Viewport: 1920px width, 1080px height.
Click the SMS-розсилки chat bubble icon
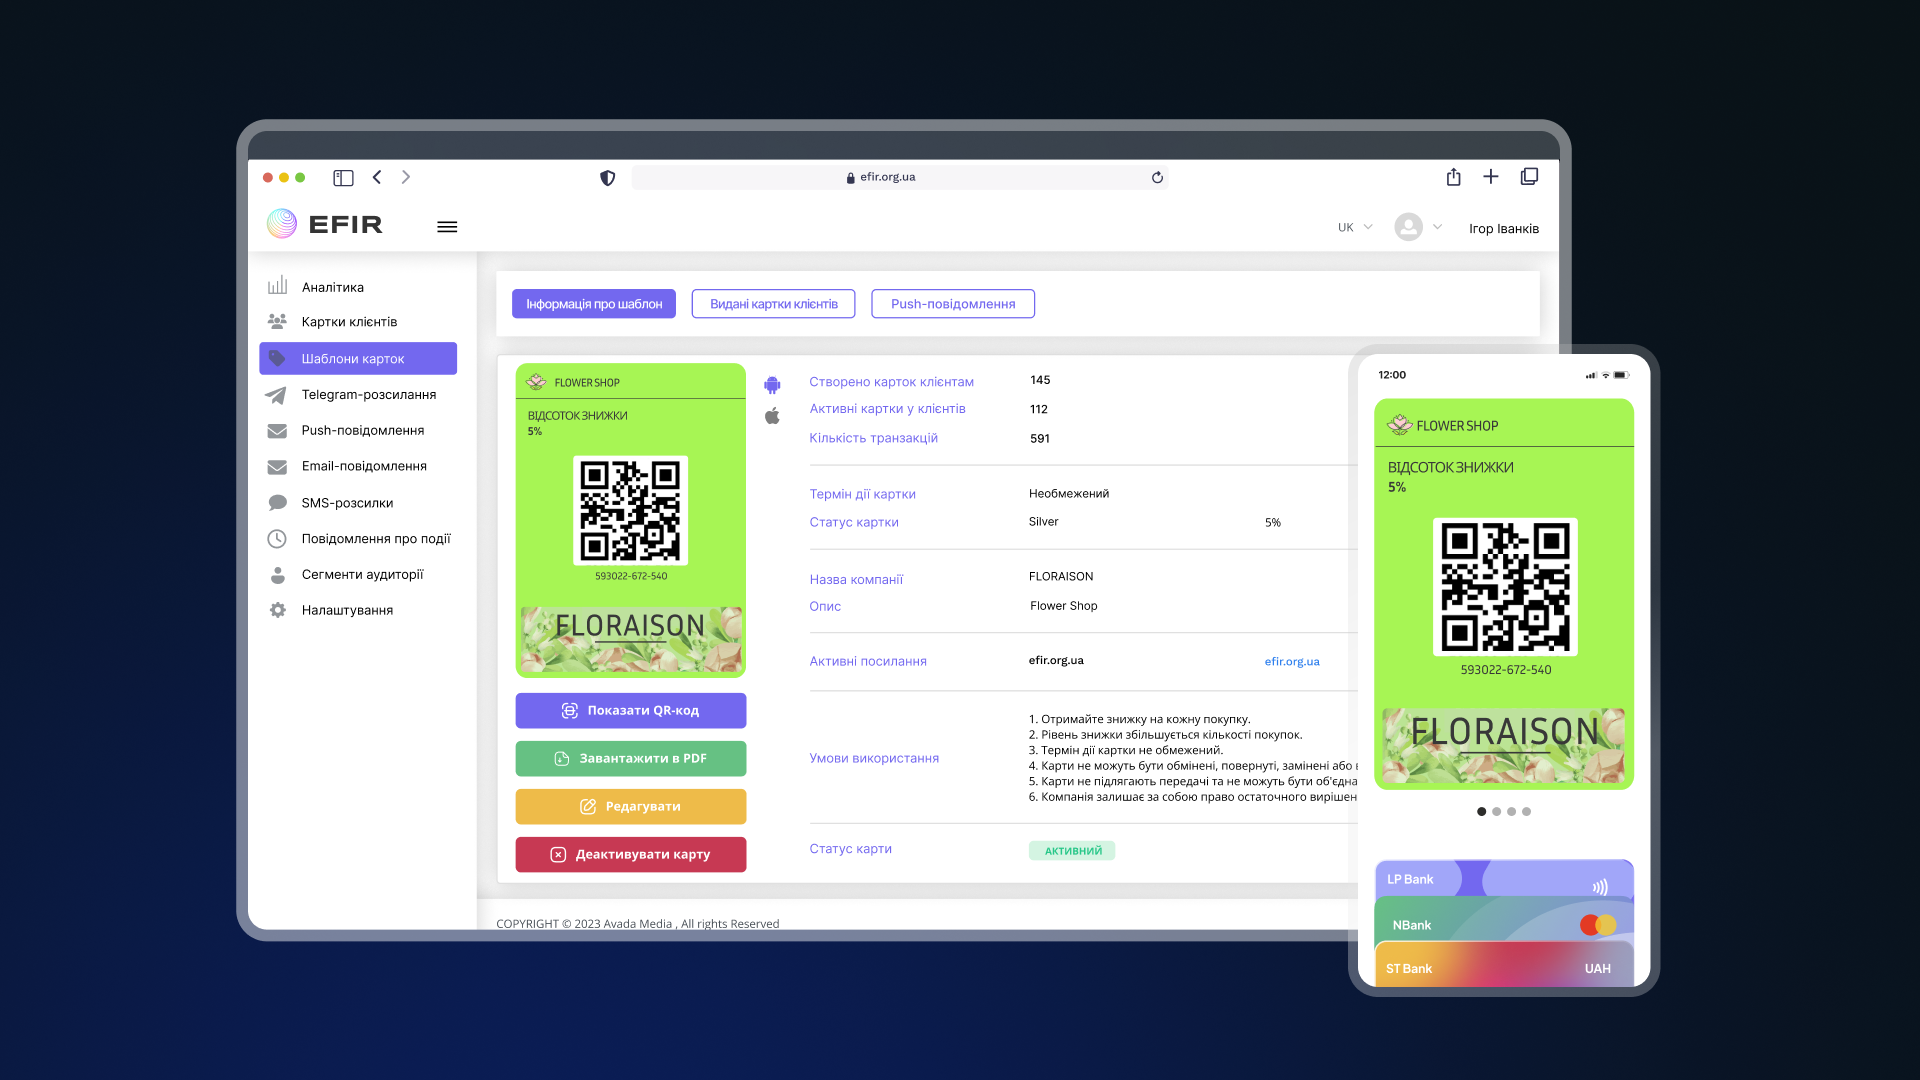[x=277, y=503]
